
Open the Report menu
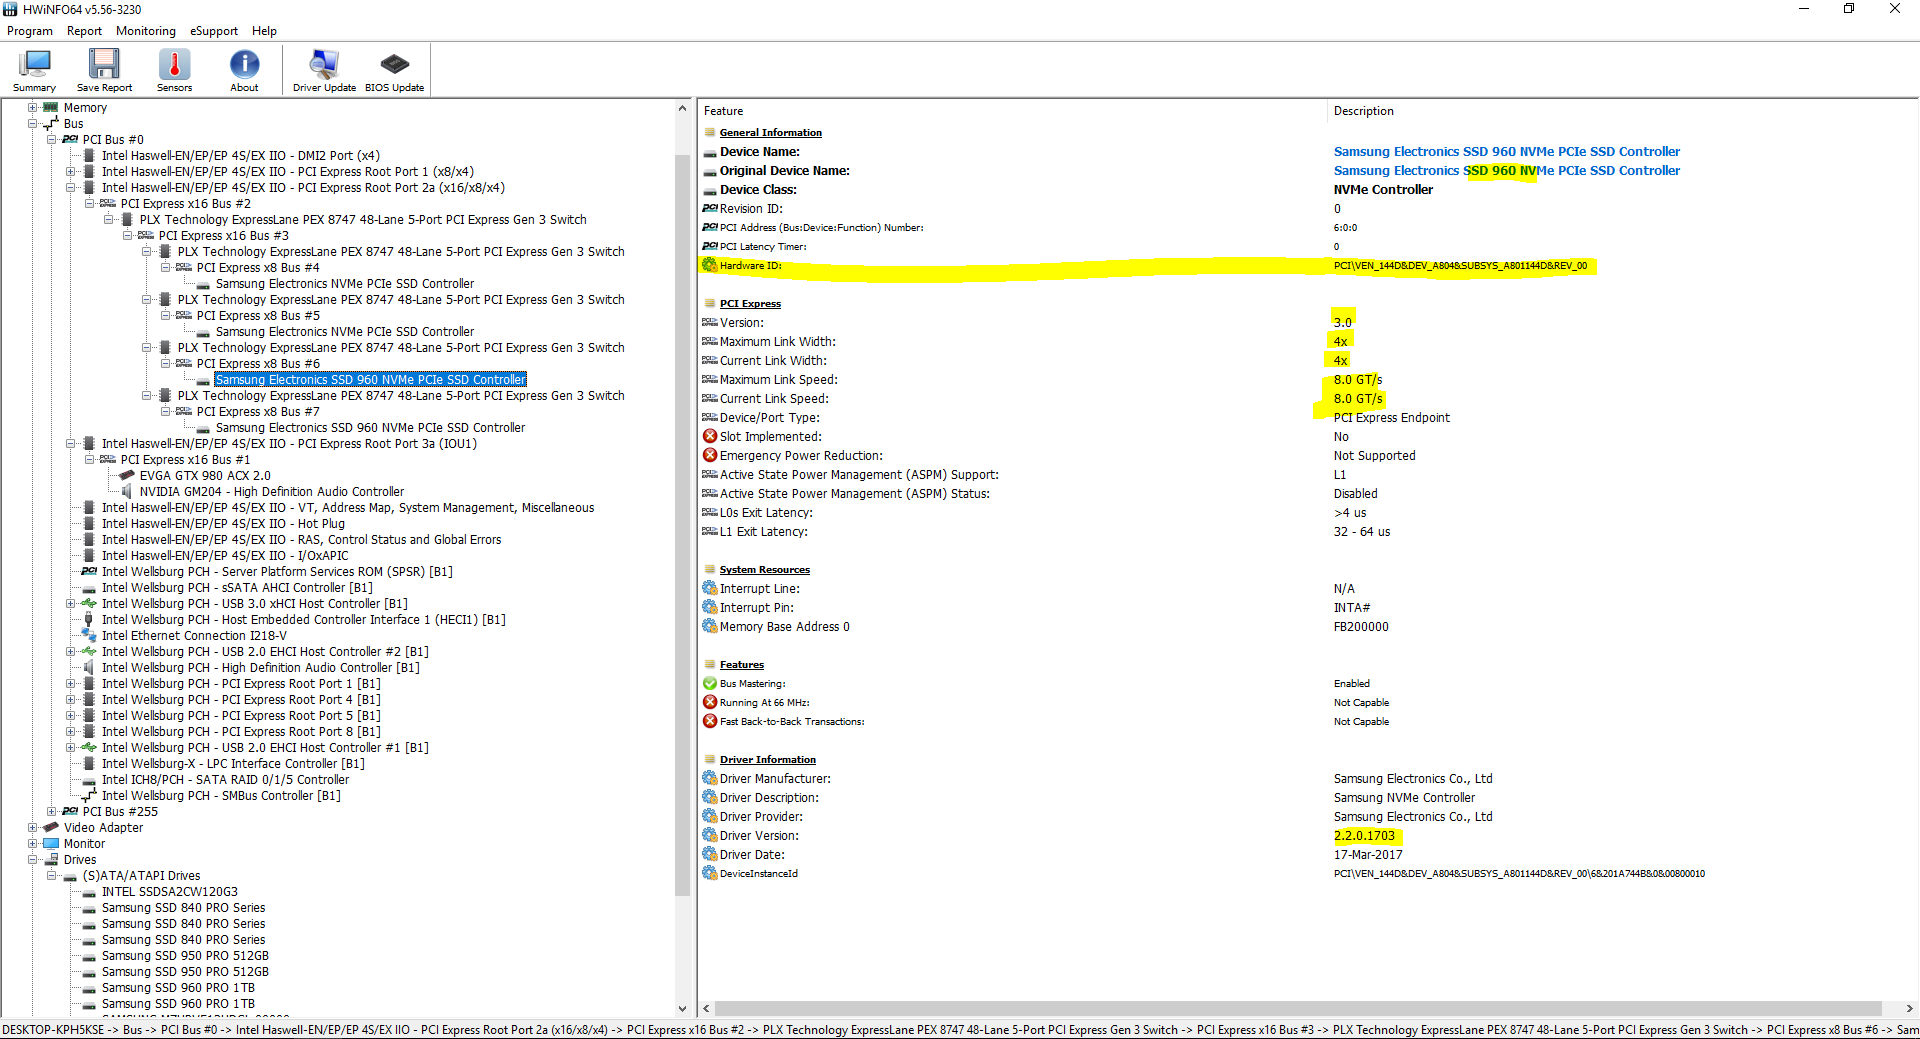click(84, 31)
